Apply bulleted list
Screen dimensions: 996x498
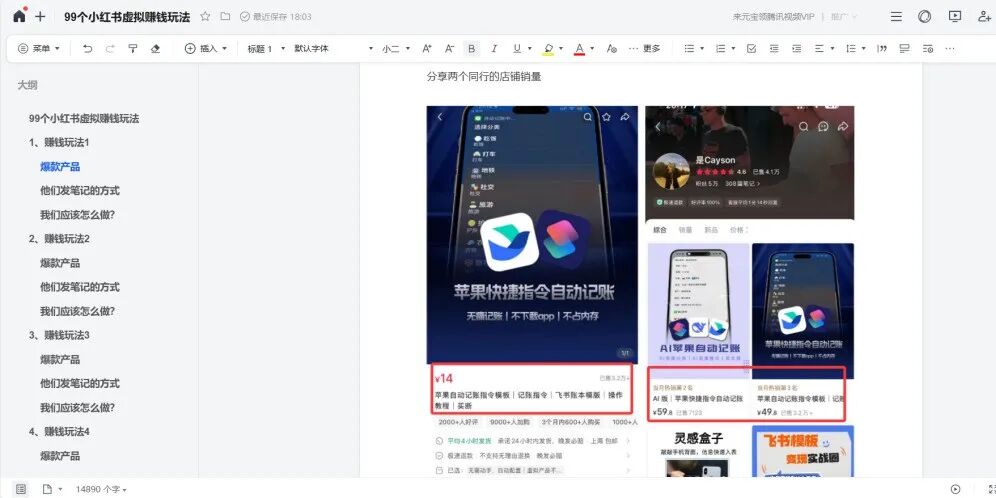tap(689, 48)
